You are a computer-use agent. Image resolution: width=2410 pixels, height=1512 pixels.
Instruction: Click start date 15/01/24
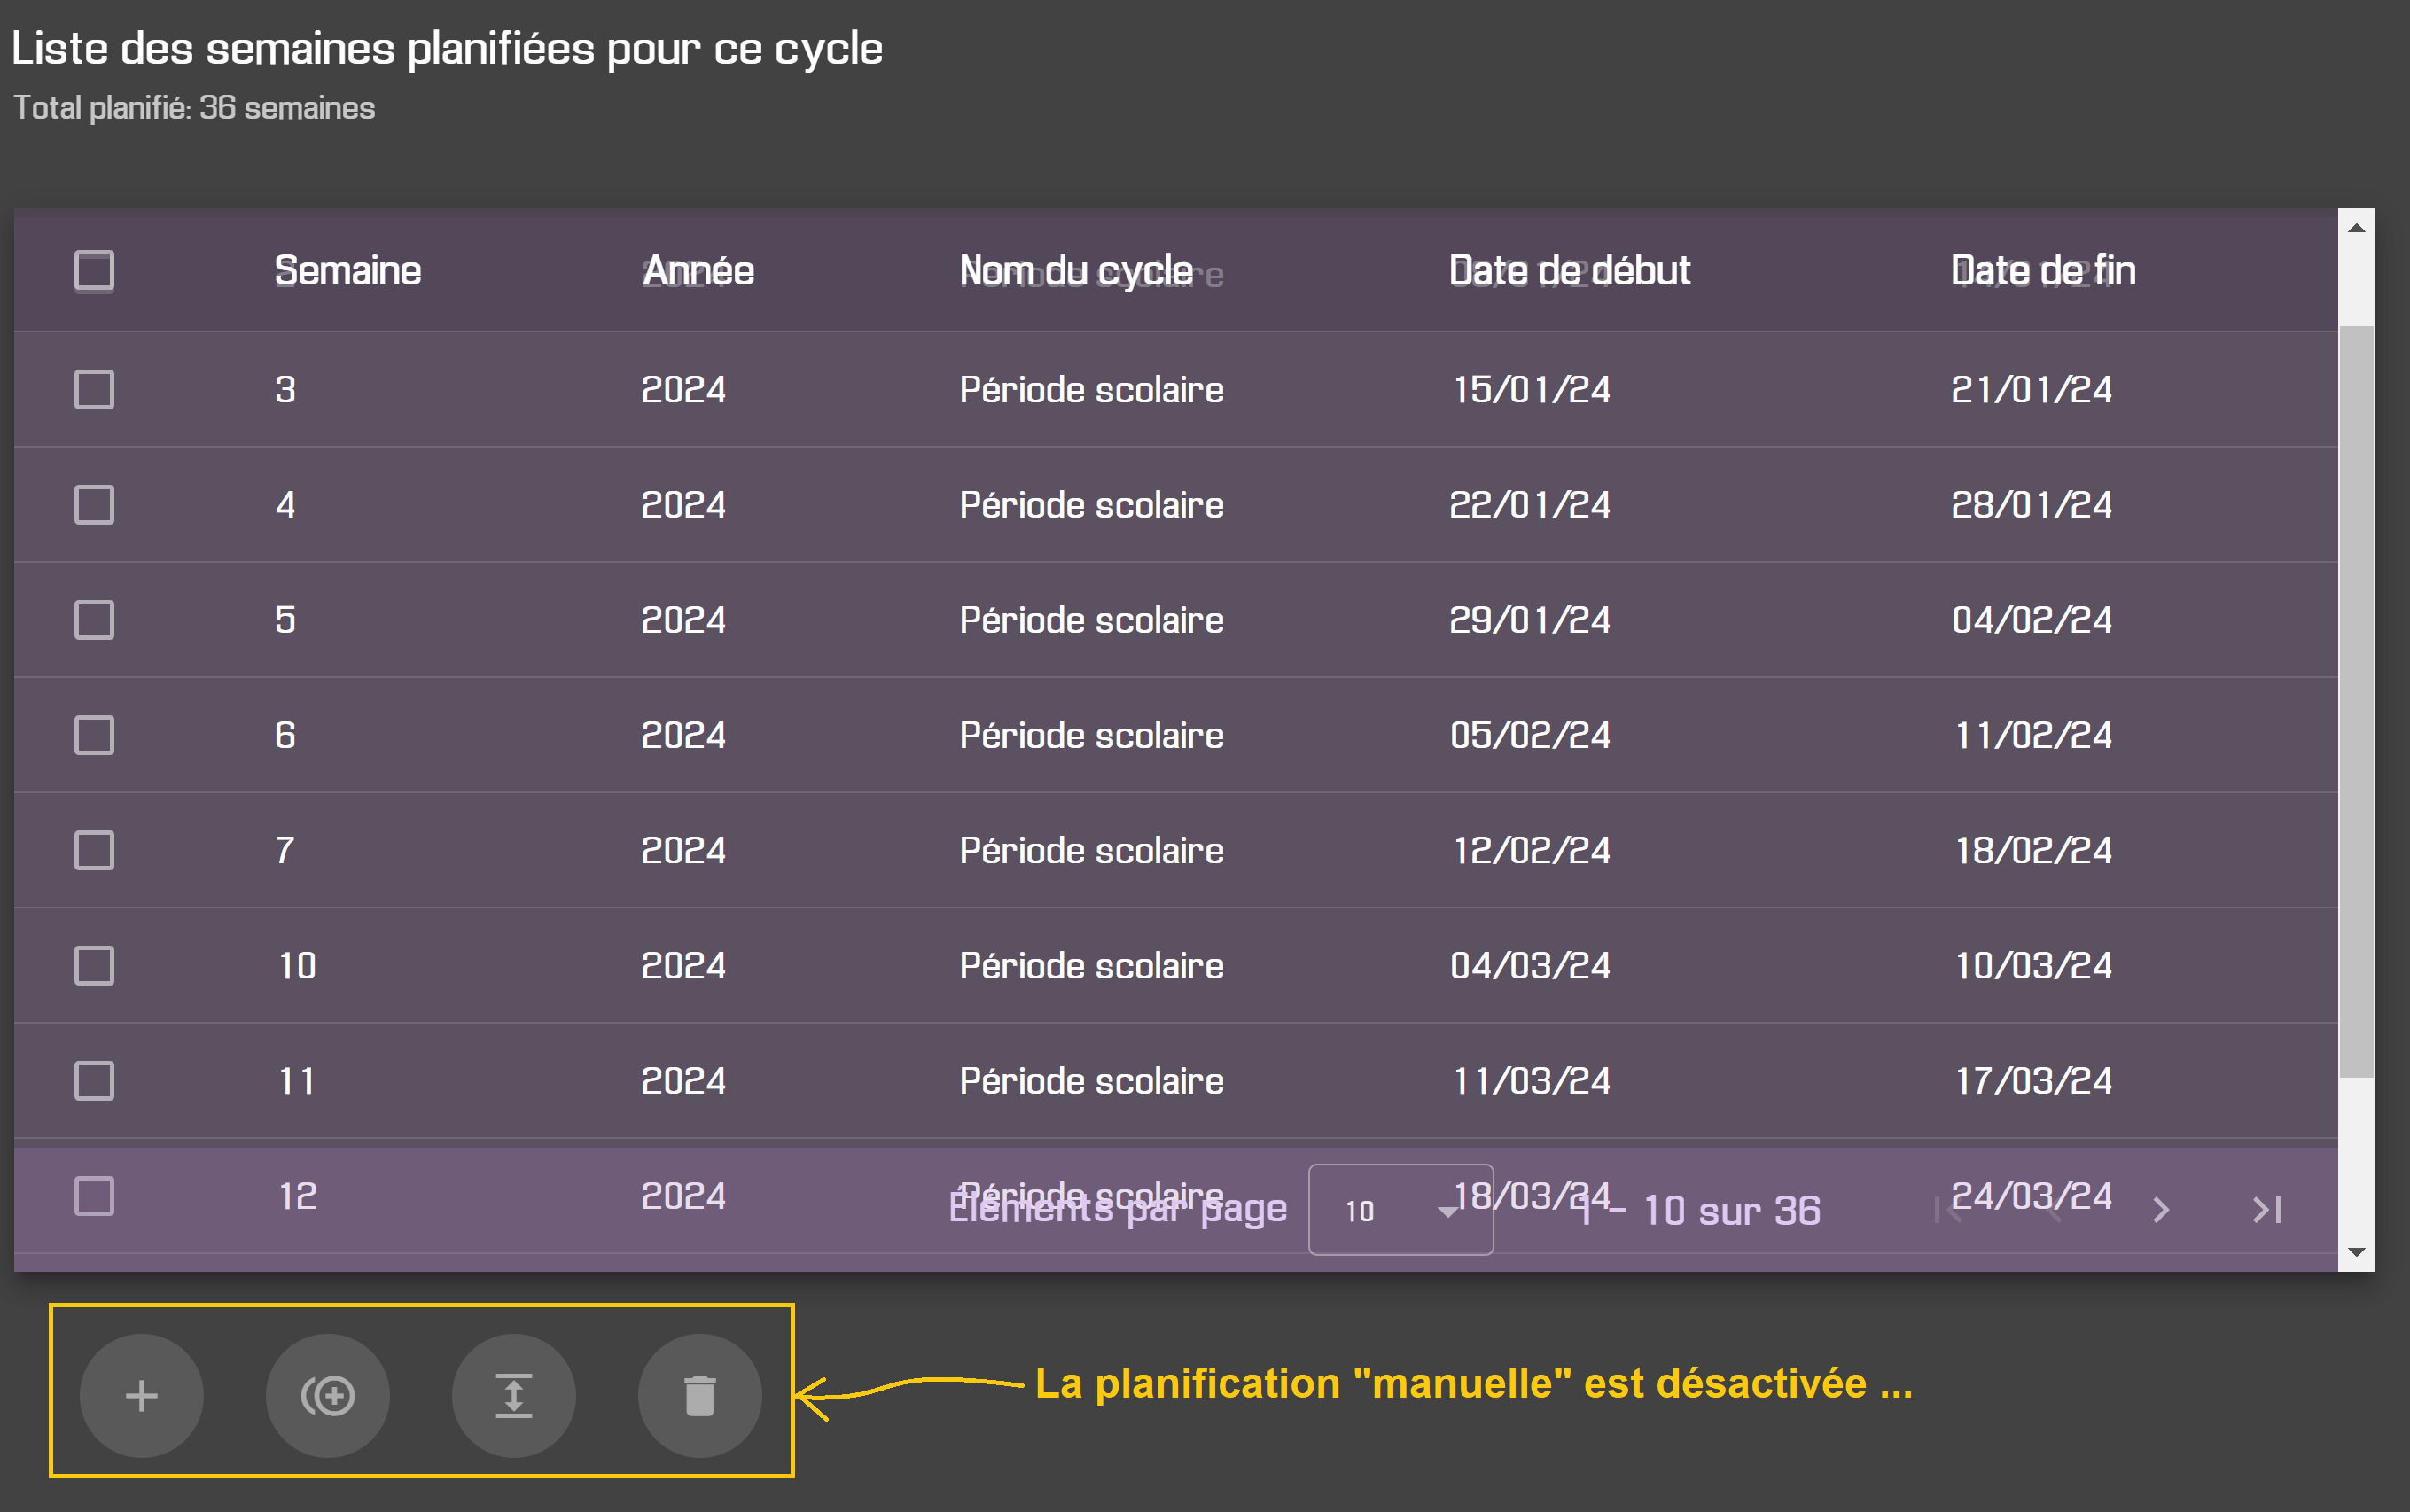pos(1530,389)
